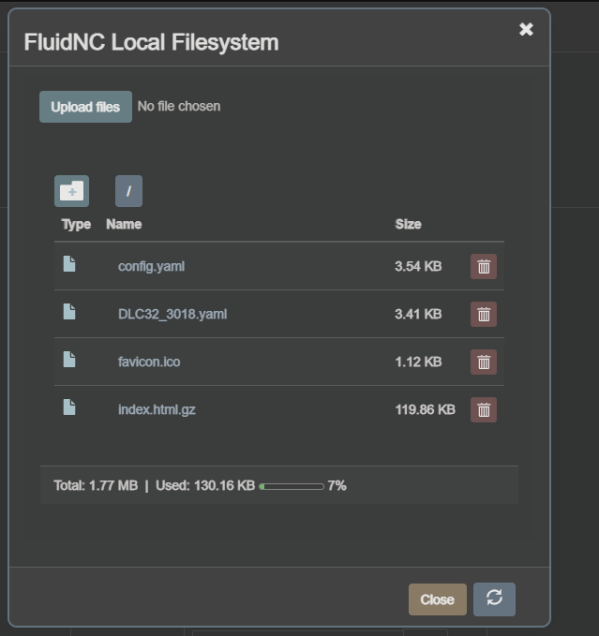Open the config.yaml file name
This screenshot has width=599, height=636.
coord(151,266)
